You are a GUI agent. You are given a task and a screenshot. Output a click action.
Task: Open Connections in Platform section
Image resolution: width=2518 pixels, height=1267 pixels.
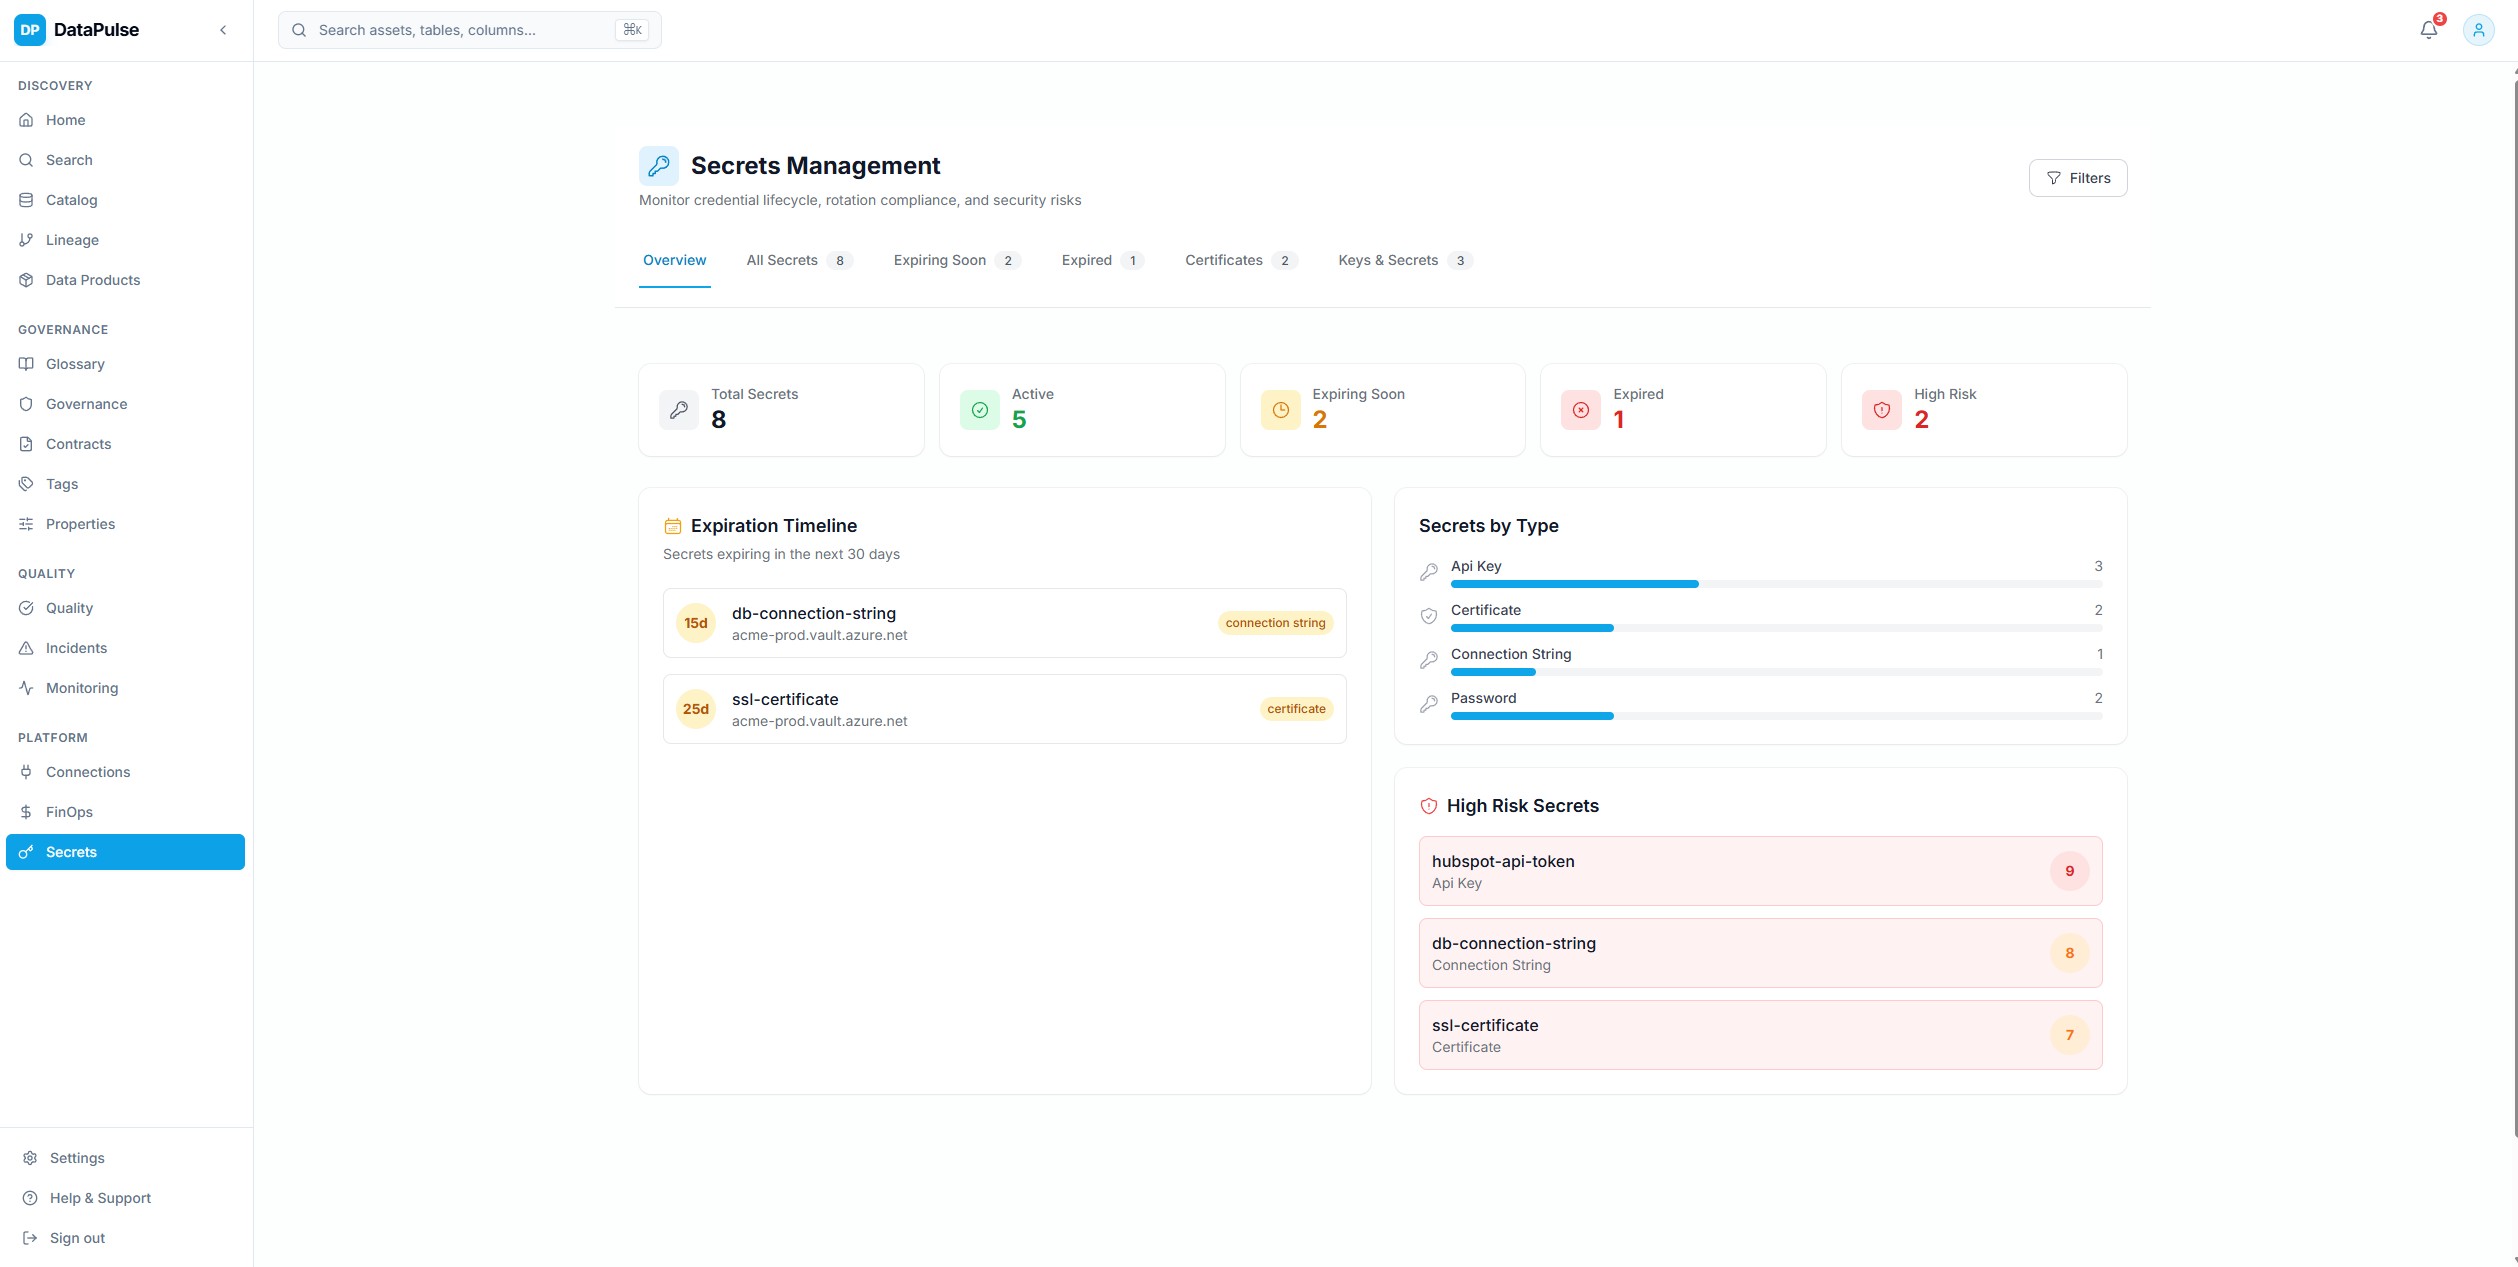point(88,772)
